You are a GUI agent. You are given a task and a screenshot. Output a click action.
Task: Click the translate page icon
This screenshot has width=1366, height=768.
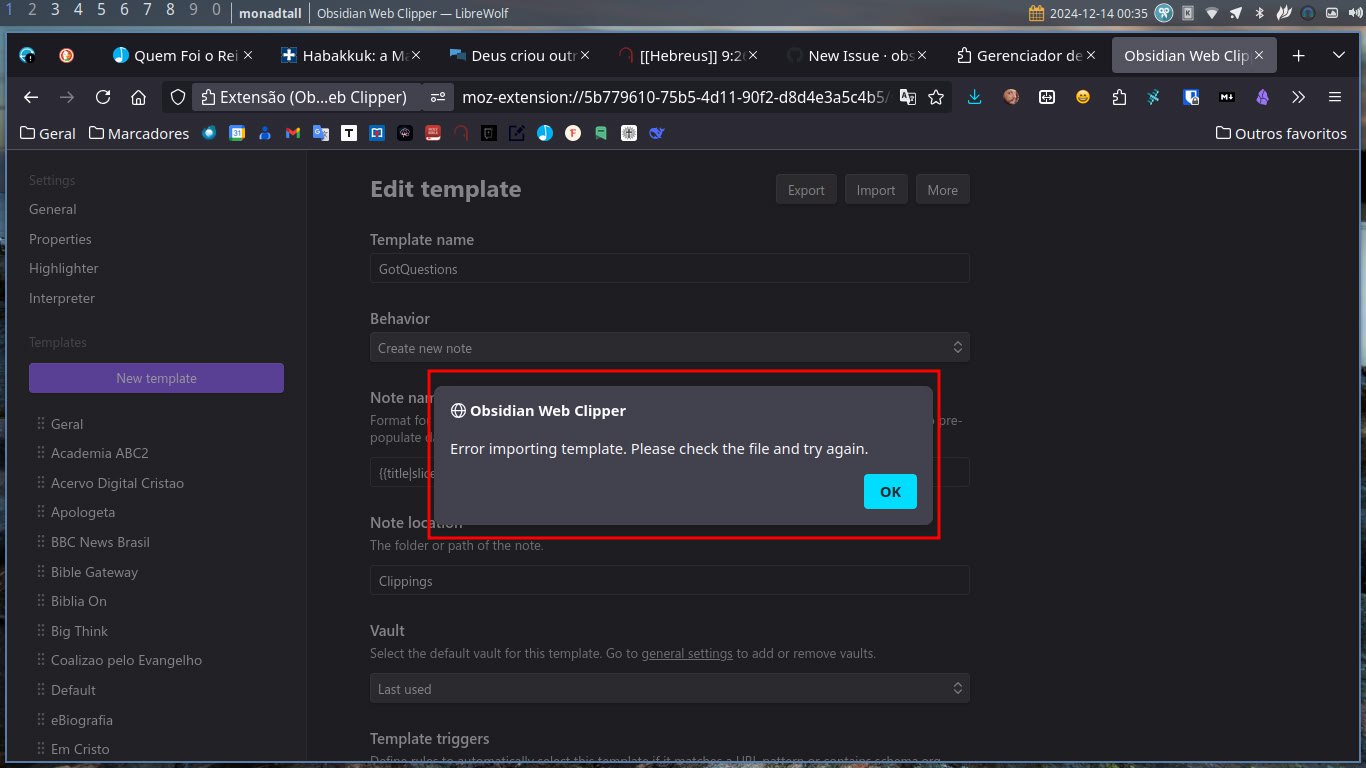coord(907,97)
